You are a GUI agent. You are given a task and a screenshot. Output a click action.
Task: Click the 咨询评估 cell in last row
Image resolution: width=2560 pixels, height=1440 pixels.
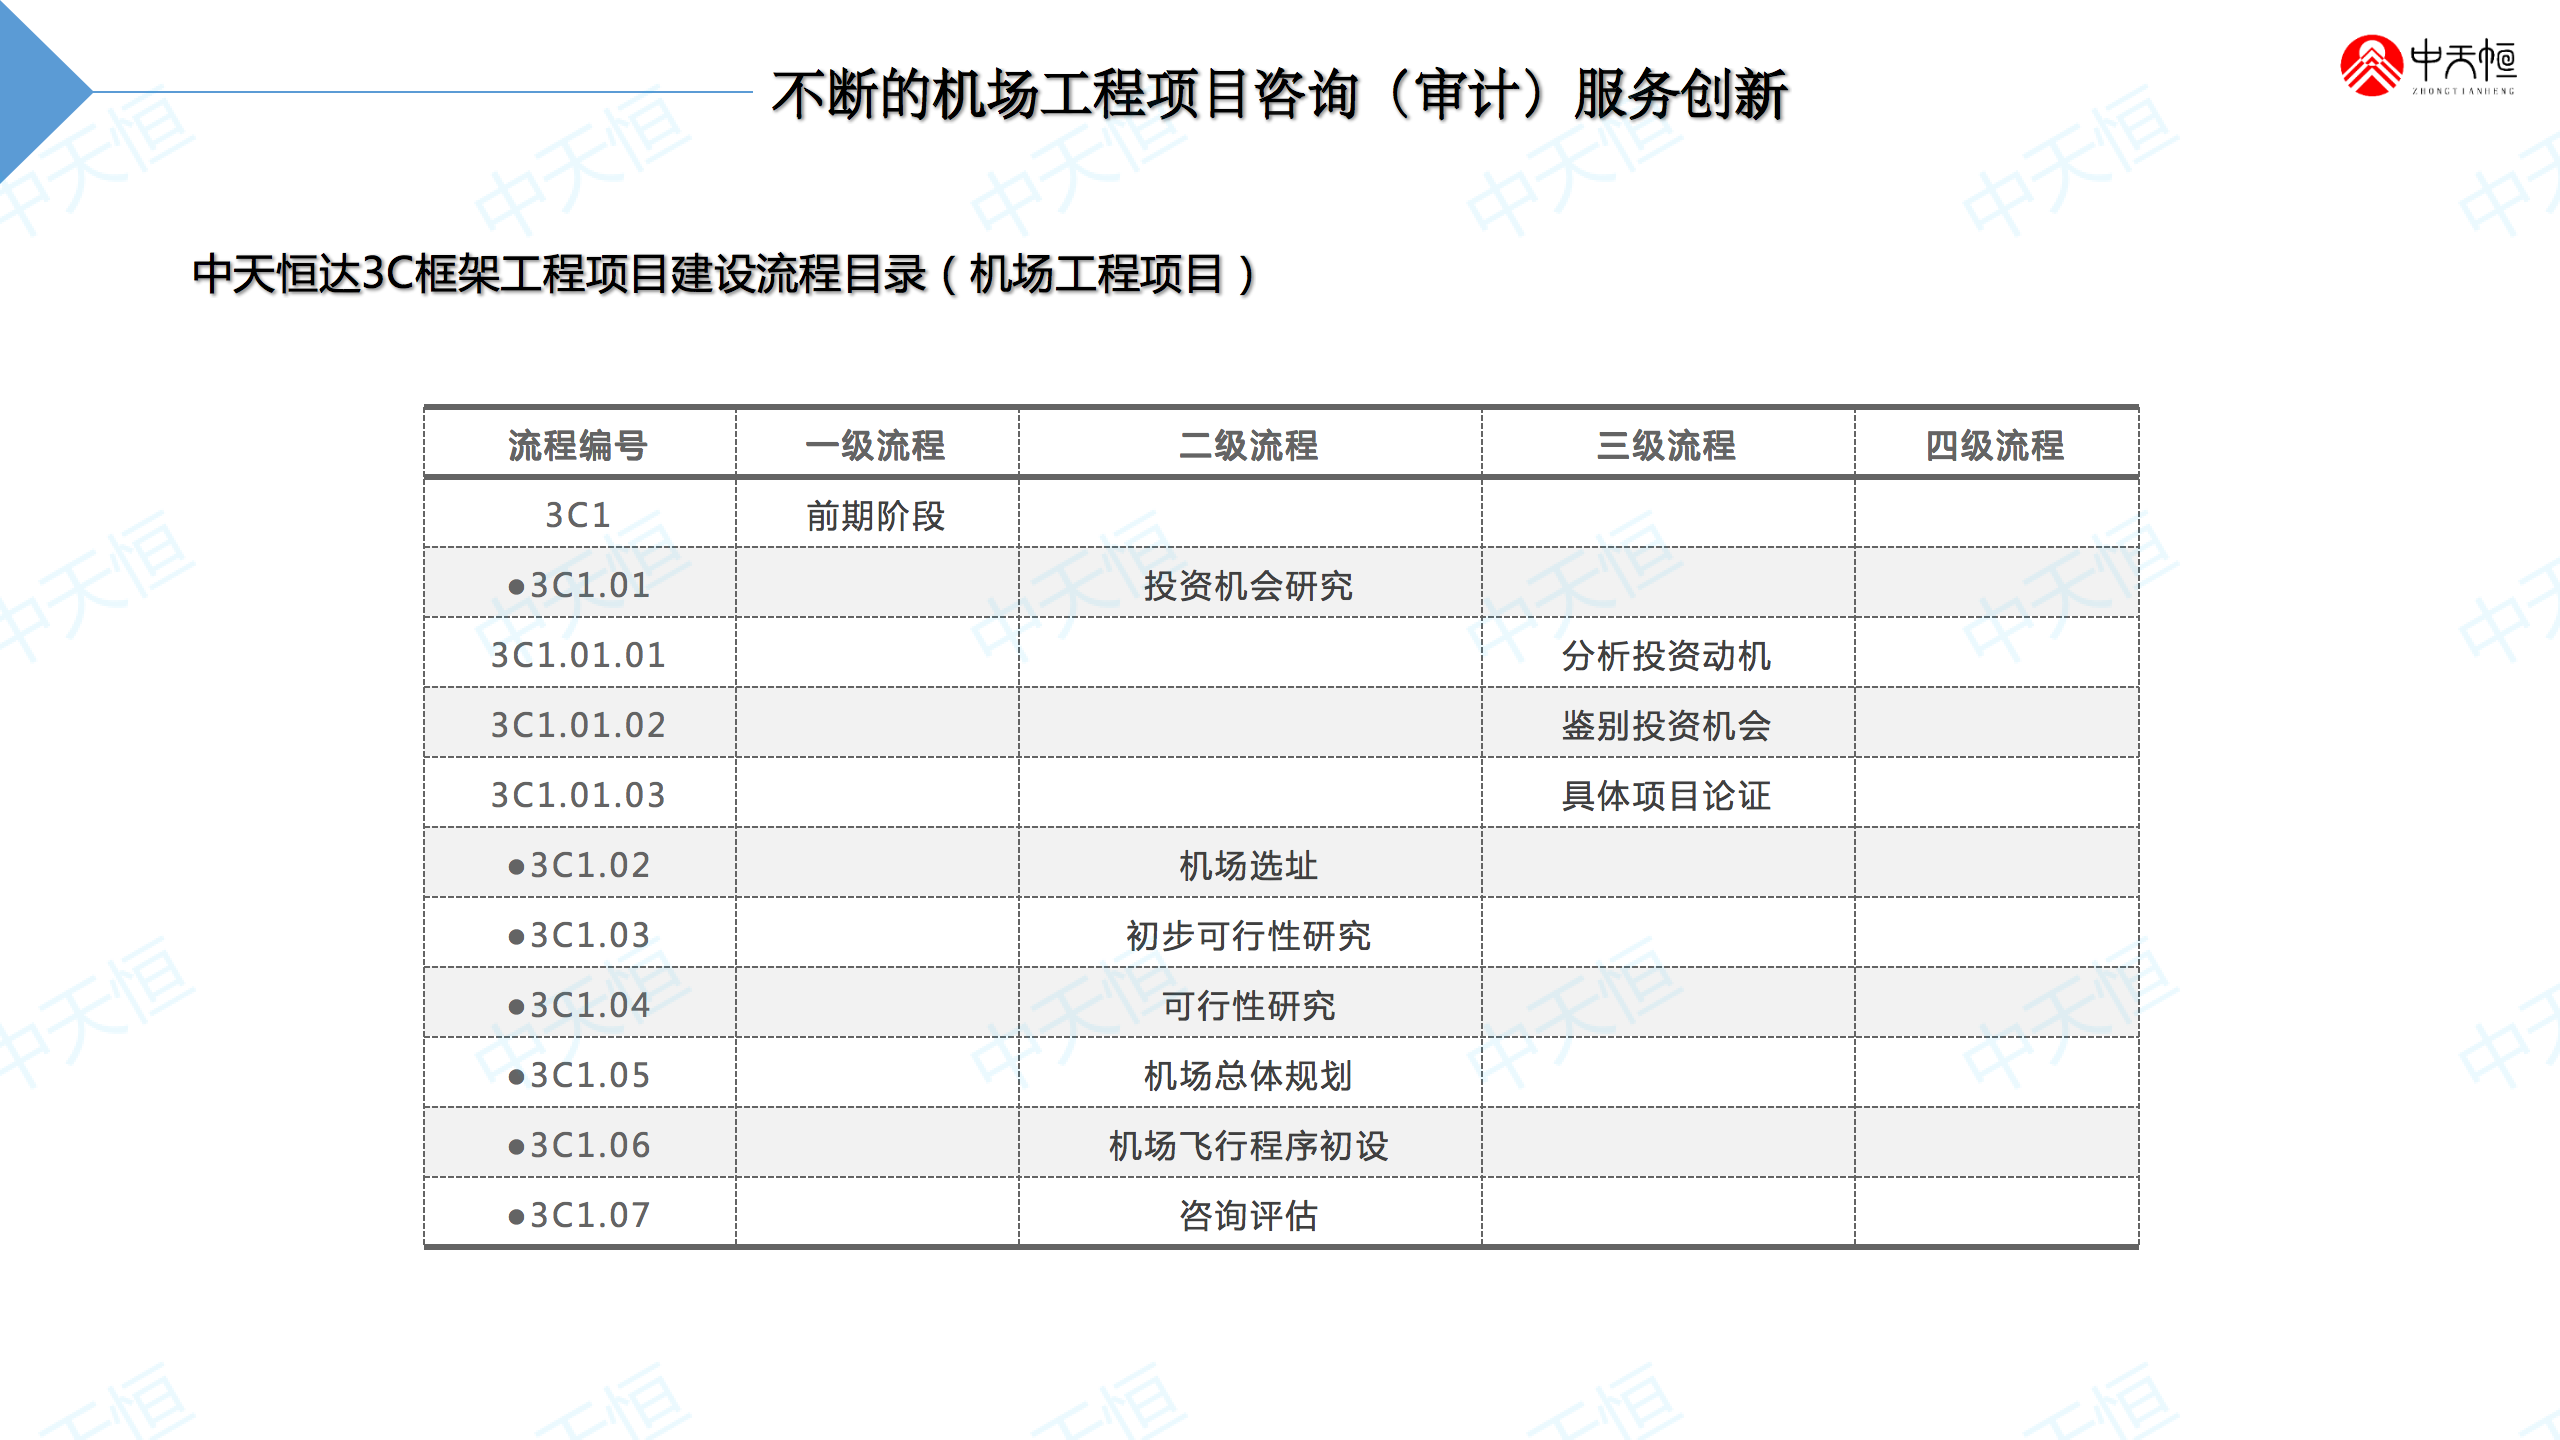point(1249,1215)
